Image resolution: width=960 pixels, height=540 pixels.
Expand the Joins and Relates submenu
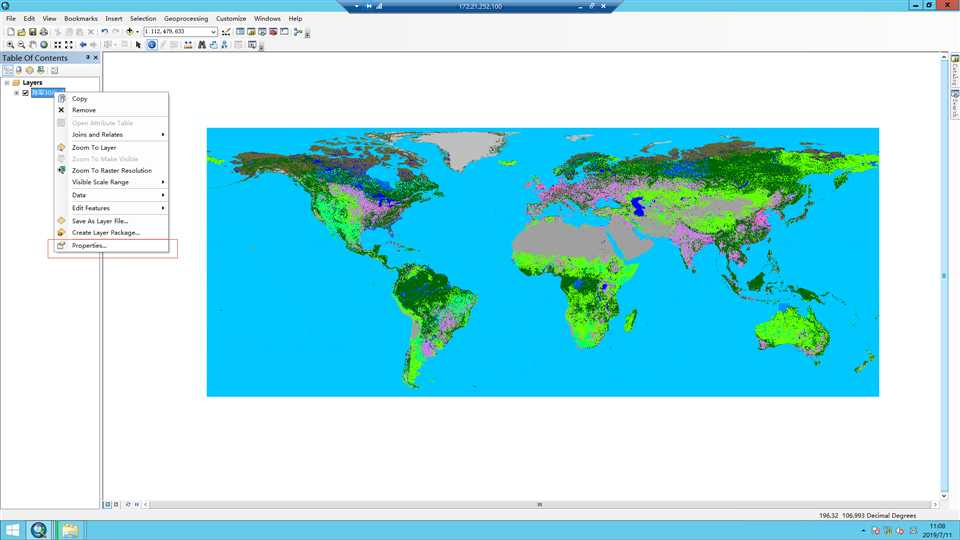click(111, 135)
